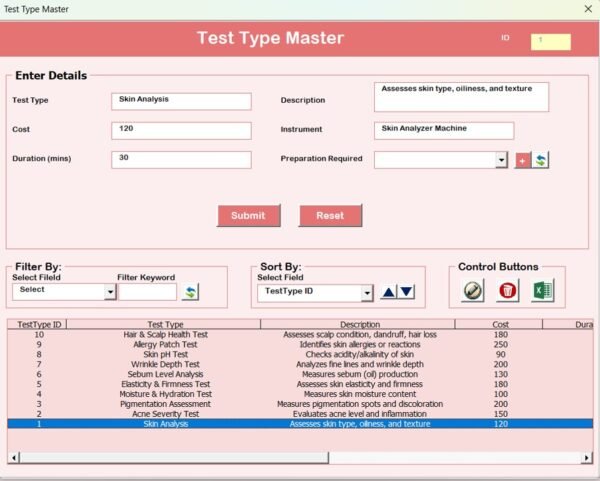Open the Filter By Select field dropdown

tap(110, 292)
